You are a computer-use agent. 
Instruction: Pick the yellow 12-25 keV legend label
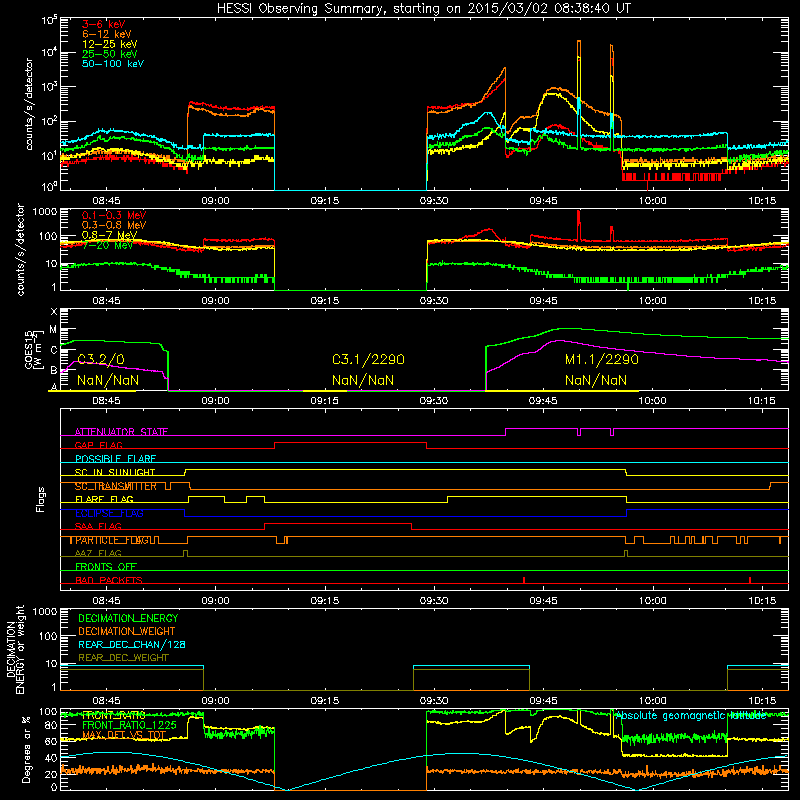click(110, 44)
